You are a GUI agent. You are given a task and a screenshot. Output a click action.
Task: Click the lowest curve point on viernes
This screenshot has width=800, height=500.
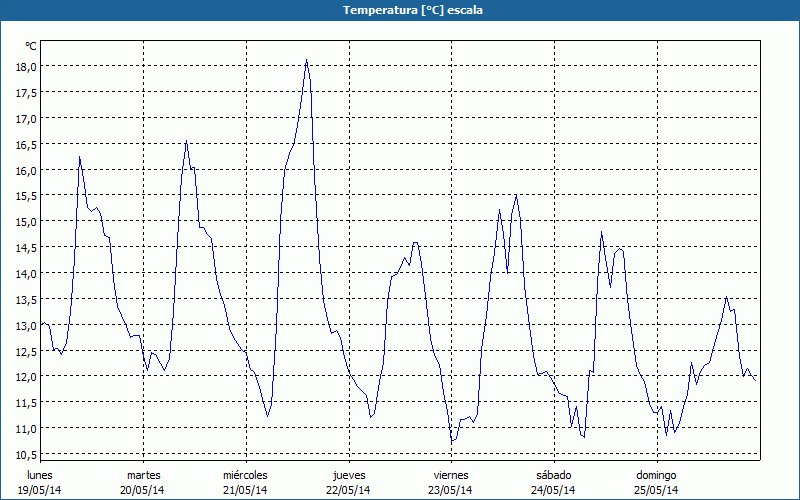(452, 441)
